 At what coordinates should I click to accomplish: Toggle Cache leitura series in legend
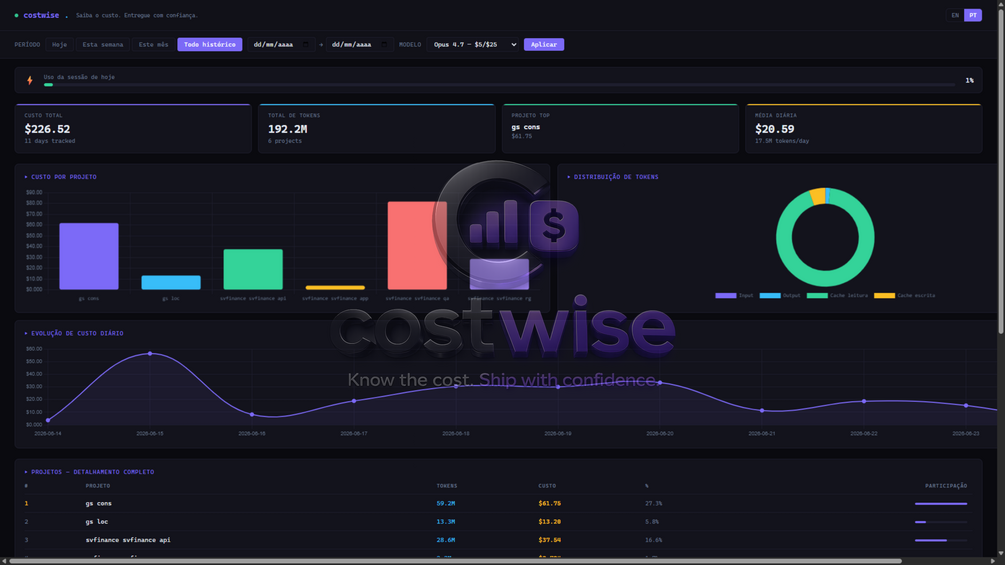(837, 295)
